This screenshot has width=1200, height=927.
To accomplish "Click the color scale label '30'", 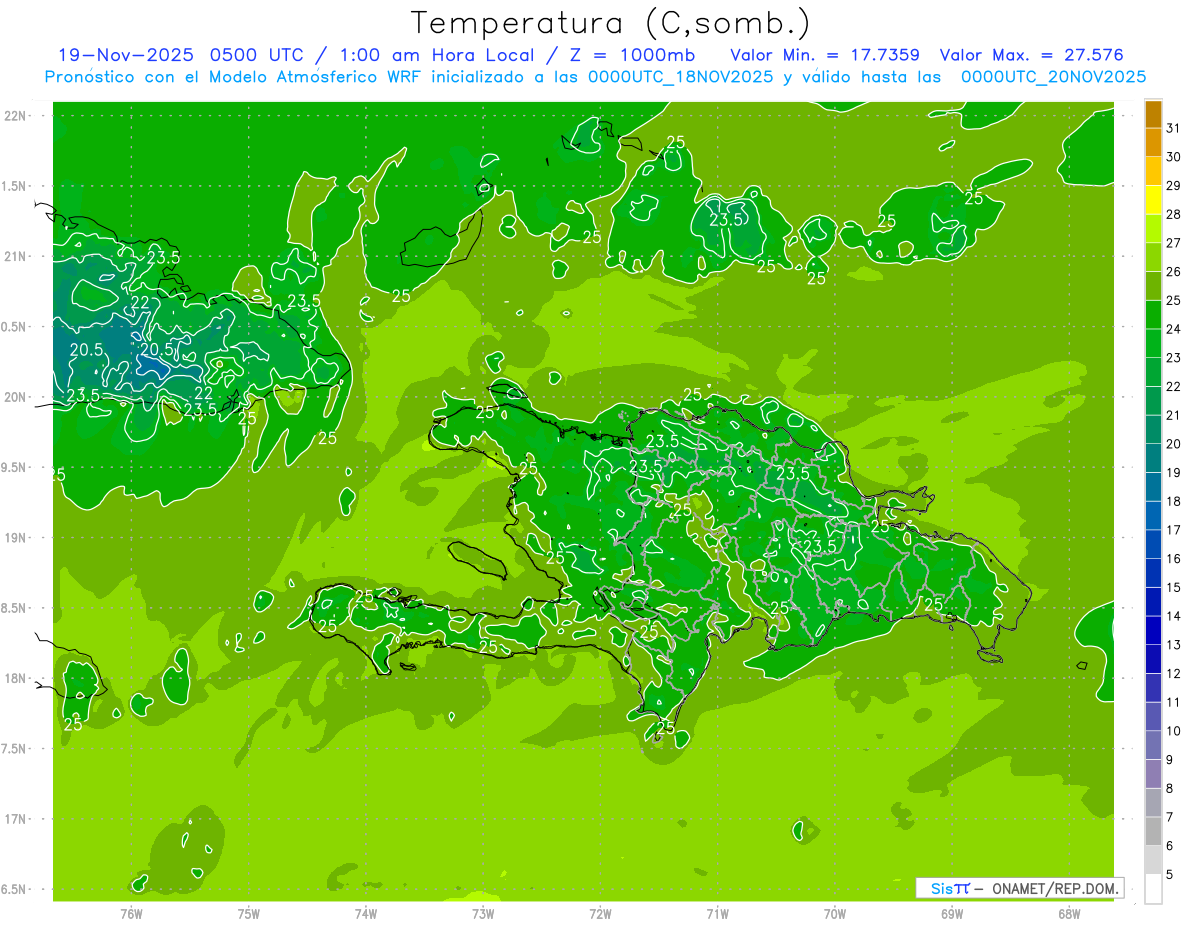I will click(1173, 157).
